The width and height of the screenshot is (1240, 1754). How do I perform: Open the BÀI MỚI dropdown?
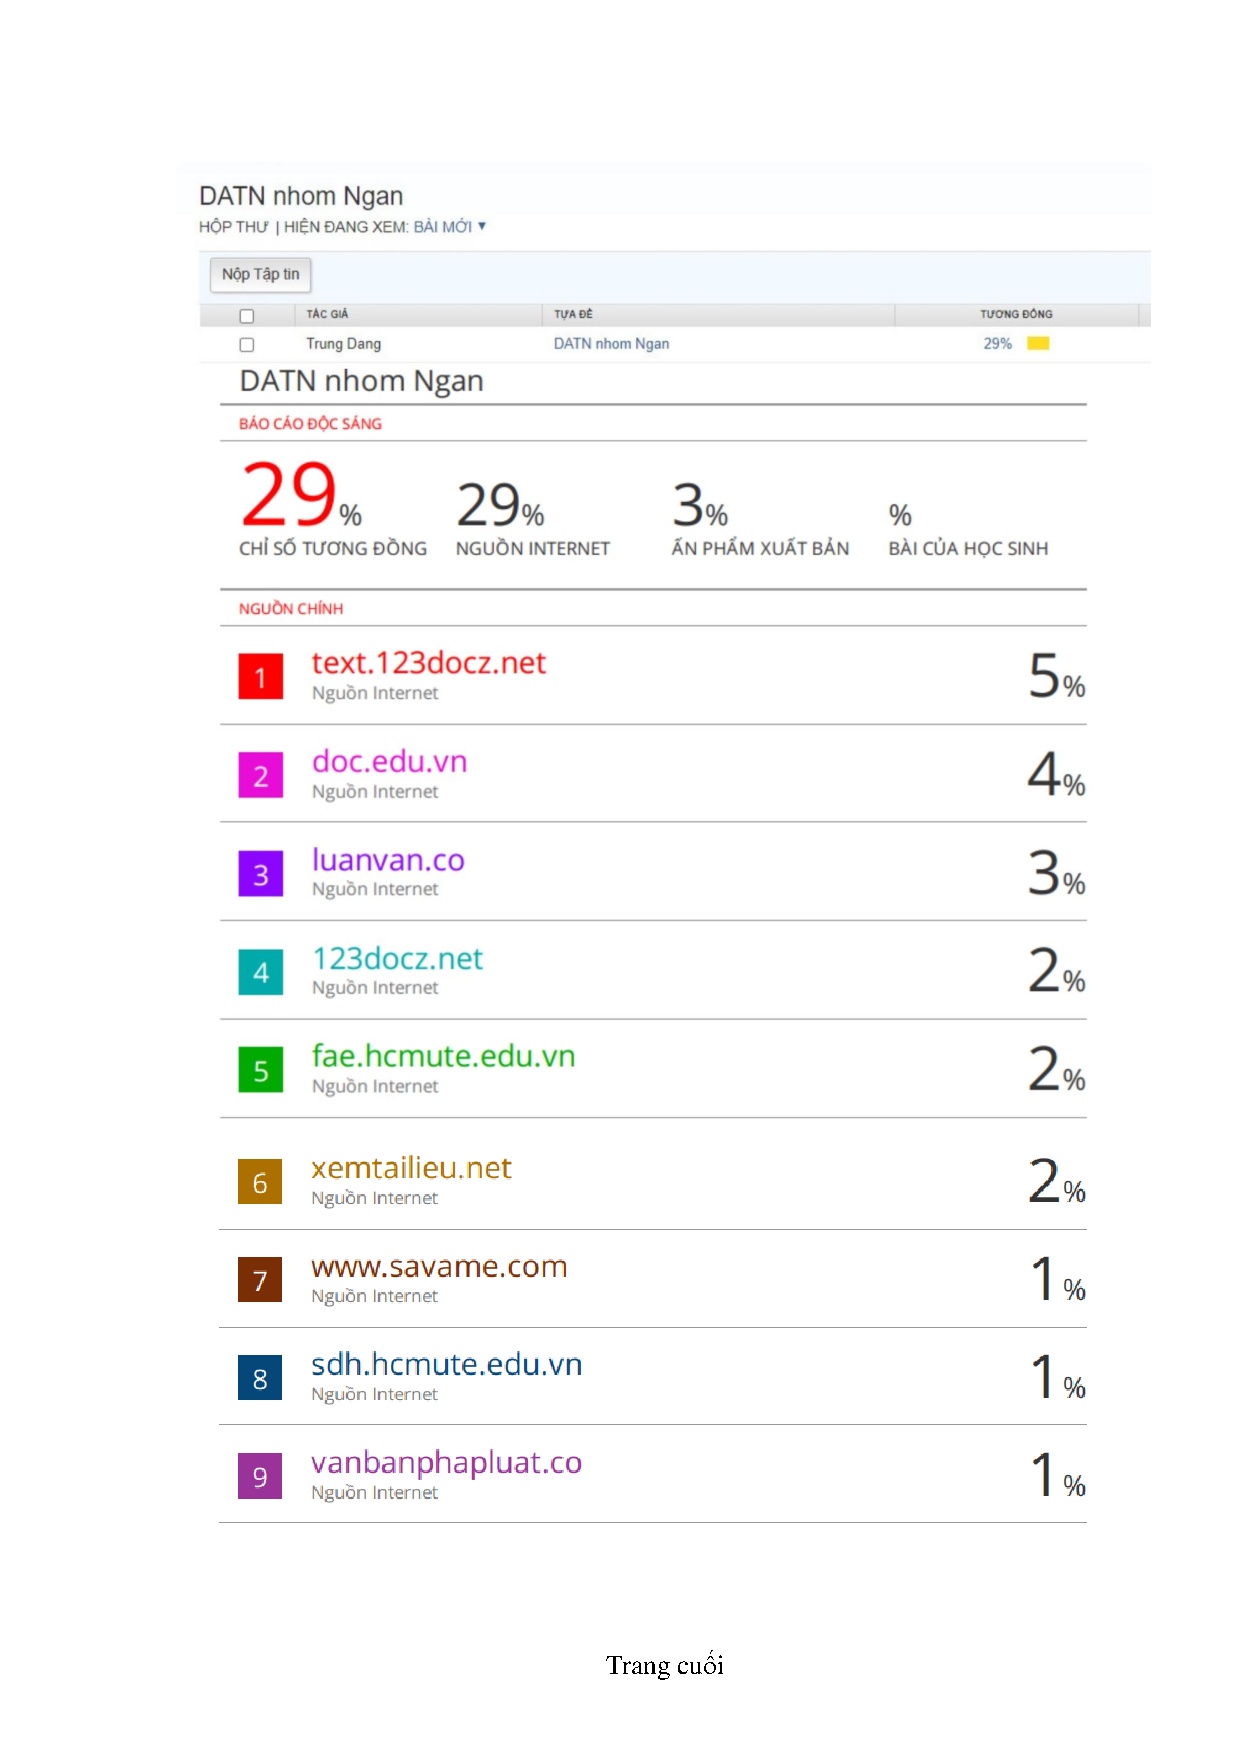tap(449, 227)
